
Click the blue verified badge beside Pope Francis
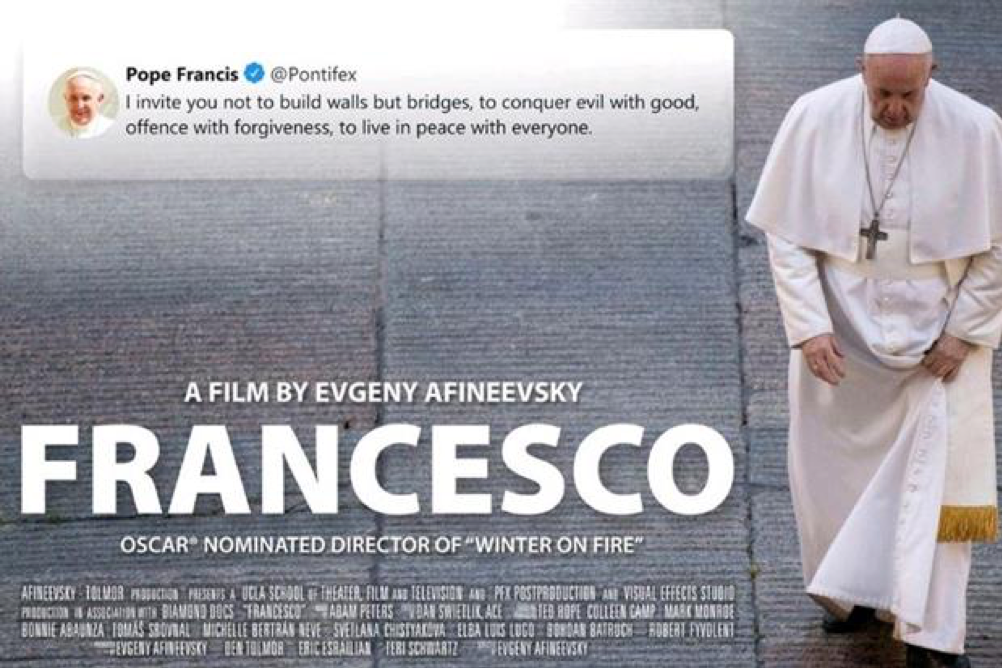coord(254,74)
